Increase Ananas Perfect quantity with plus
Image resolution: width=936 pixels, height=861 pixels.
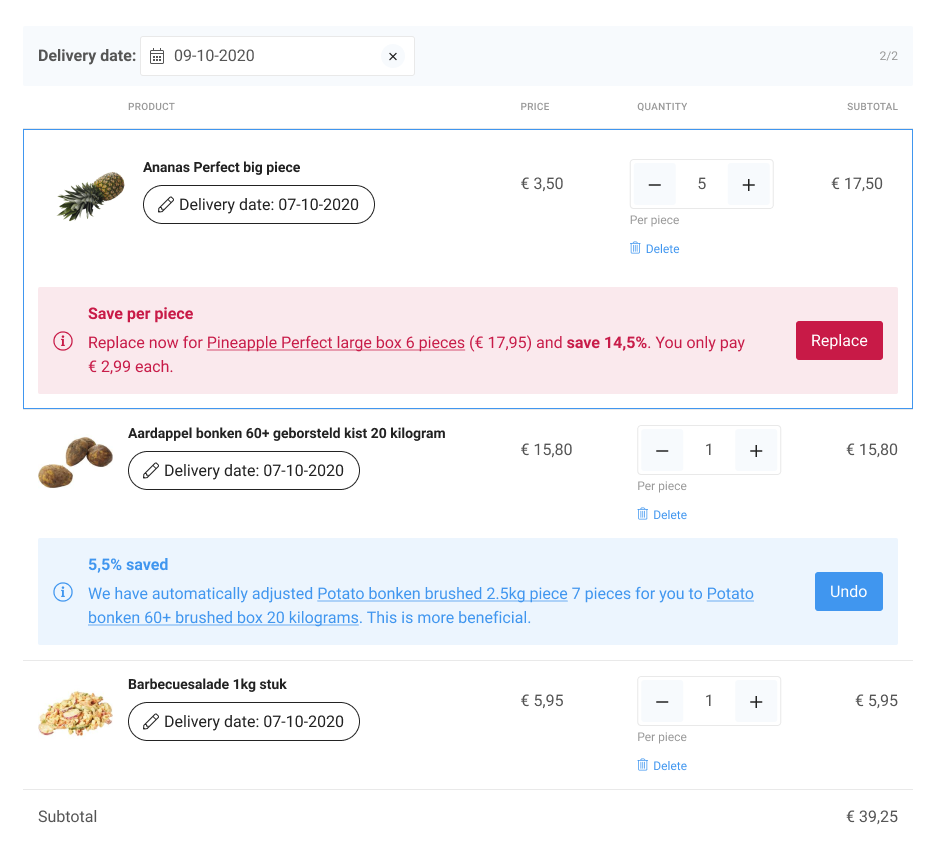tap(748, 184)
